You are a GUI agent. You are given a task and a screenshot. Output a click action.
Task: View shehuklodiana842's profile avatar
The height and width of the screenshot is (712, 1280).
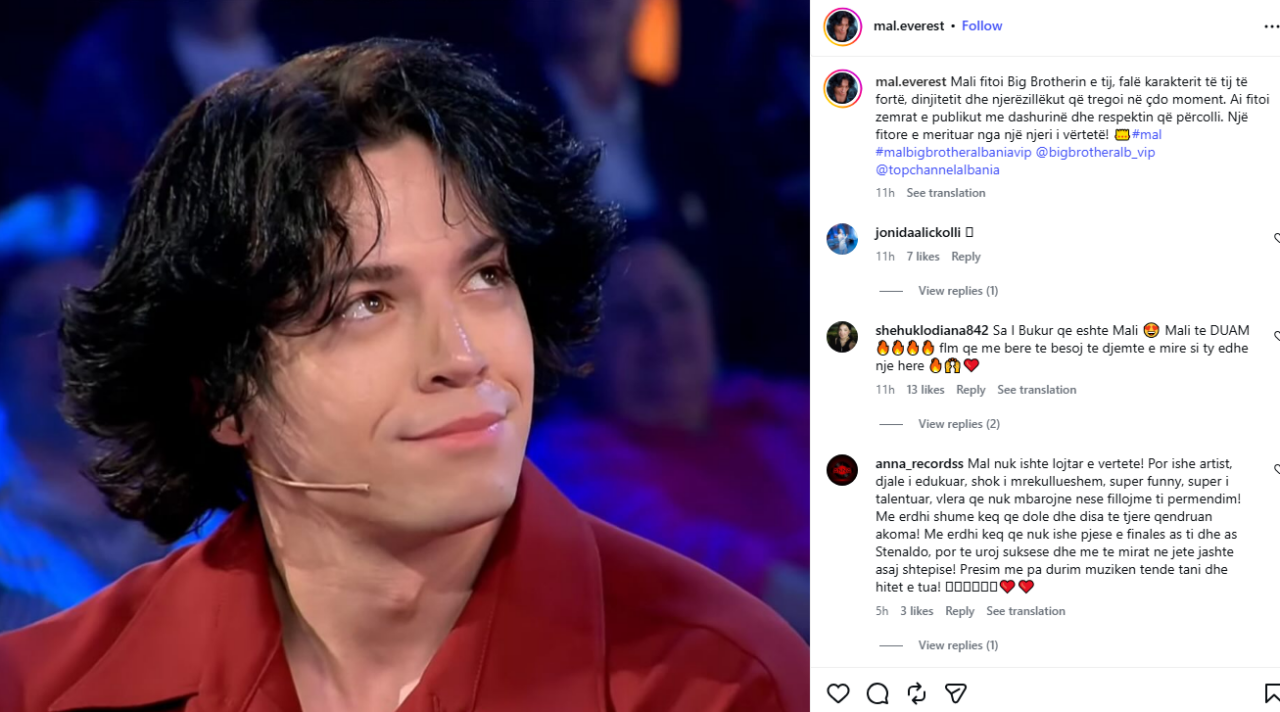[x=842, y=337]
